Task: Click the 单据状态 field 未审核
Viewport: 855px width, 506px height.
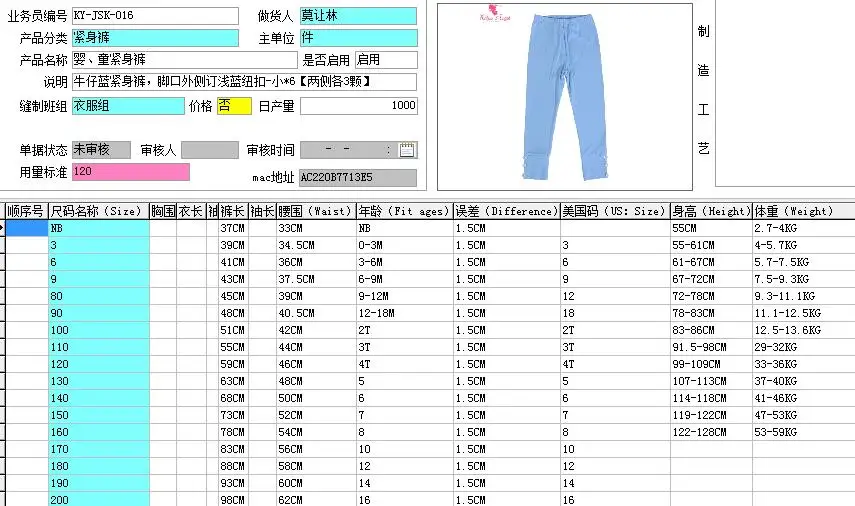Action: coord(101,149)
